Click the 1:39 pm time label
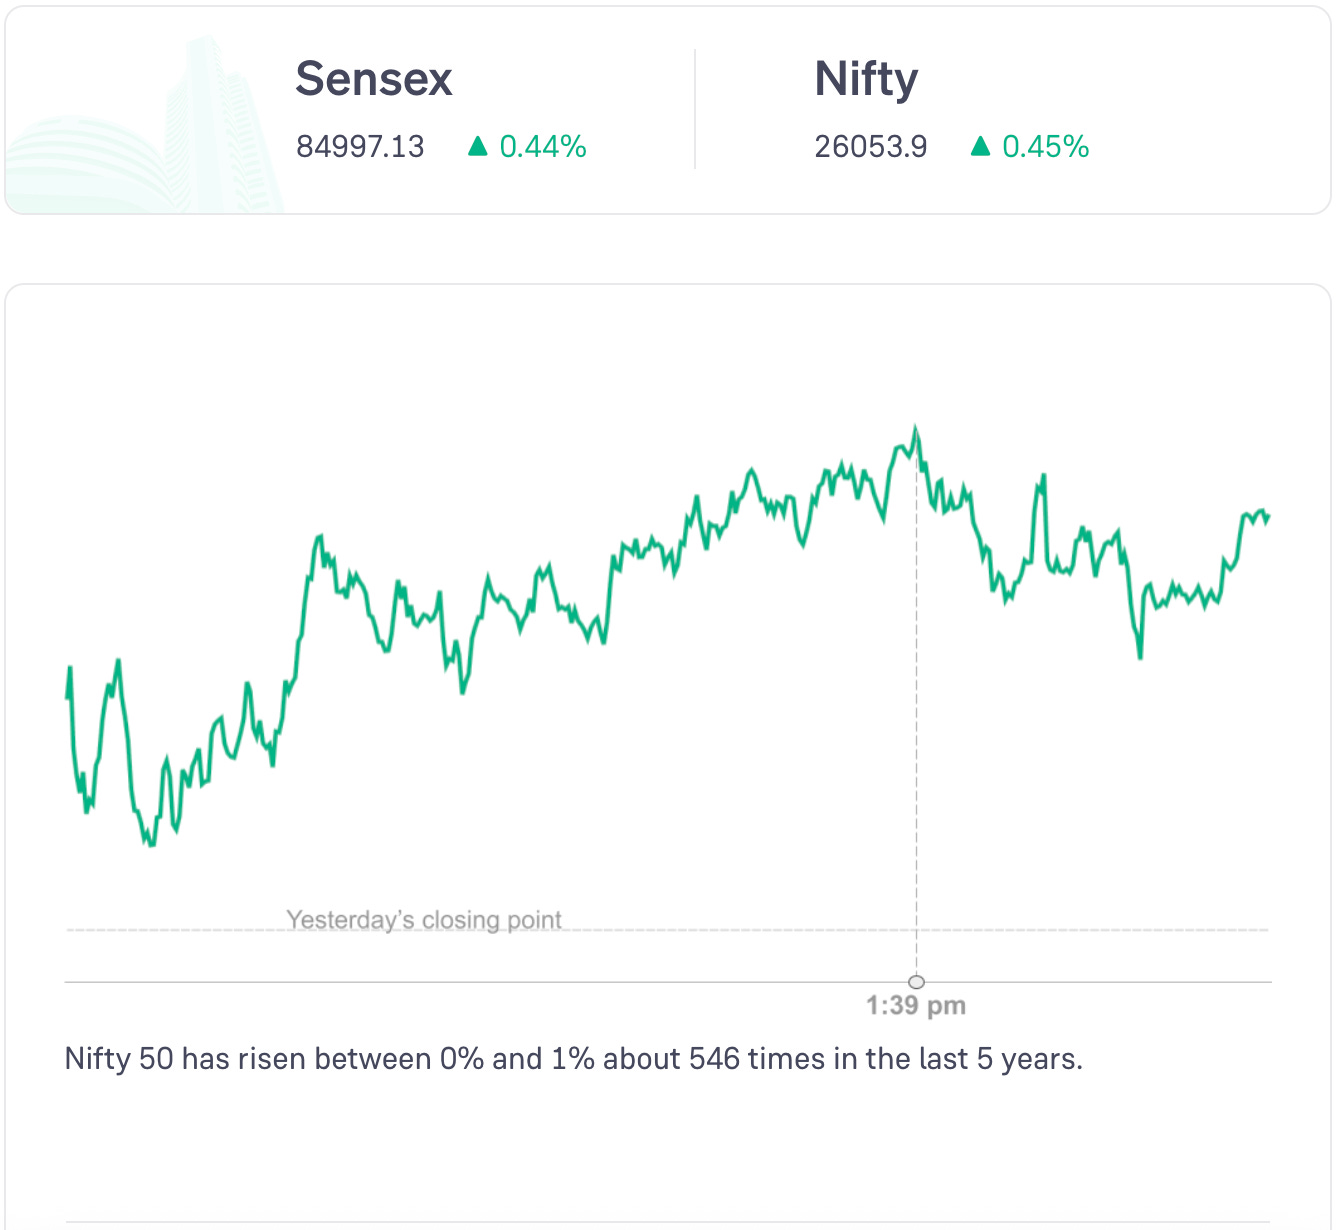The width and height of the screenshot is (1336, 1230). coord(916,1006)
